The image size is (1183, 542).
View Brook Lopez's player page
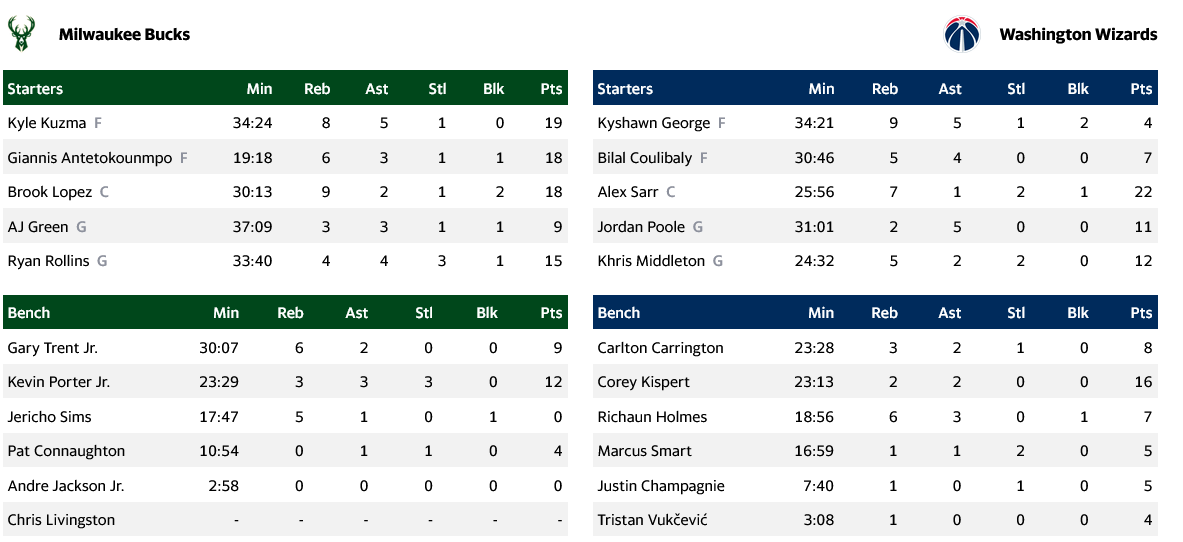pyautogui.click(x=49, y=192)
